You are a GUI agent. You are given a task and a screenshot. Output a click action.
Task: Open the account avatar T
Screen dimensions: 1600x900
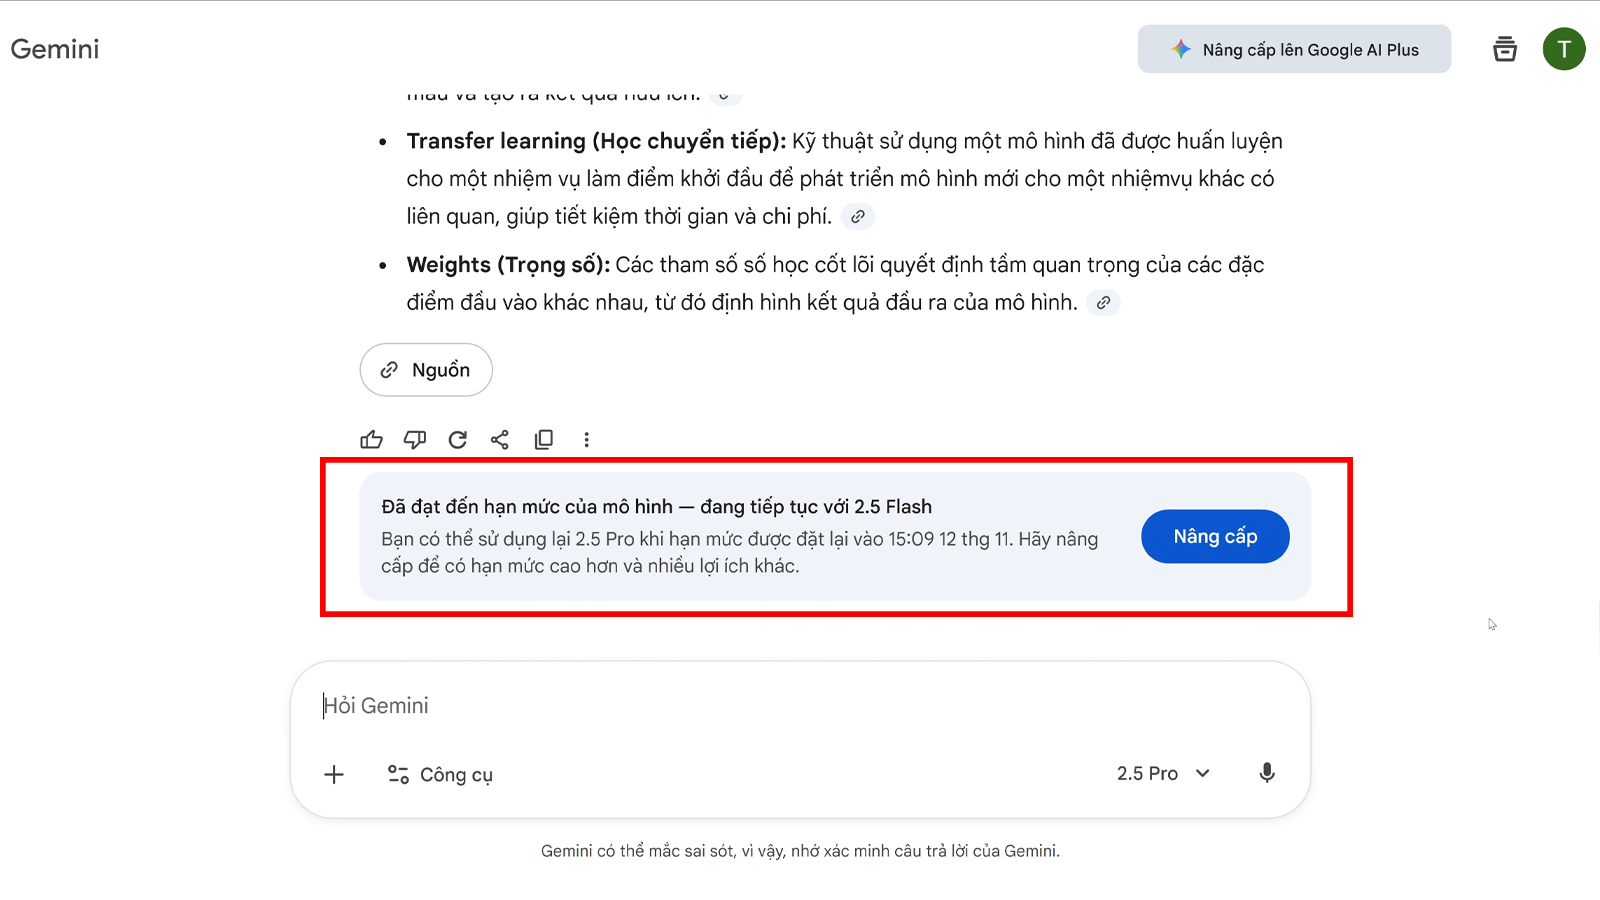[1563, 49]
